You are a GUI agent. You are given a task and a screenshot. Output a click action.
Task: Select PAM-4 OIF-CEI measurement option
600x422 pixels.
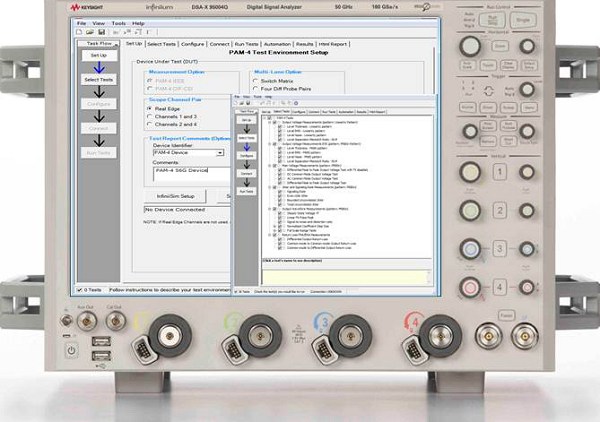coord(150,88)
